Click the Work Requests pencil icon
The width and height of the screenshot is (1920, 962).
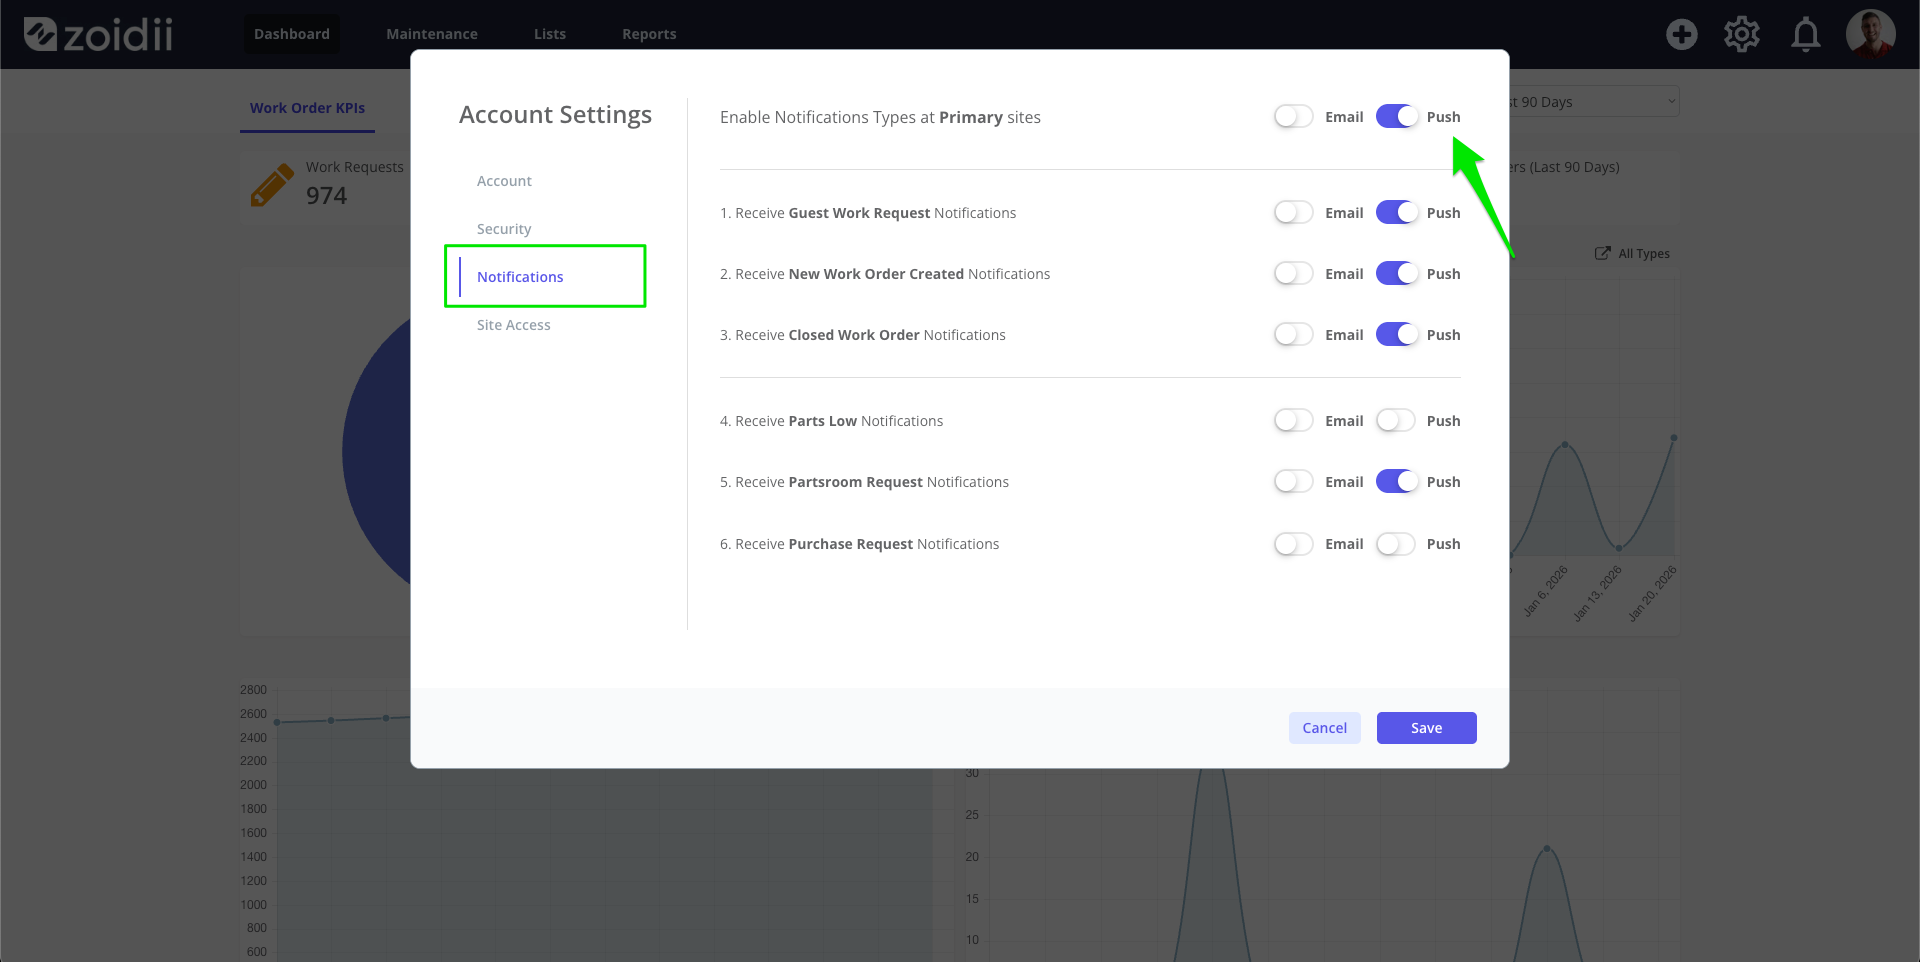click(x=272, y=185)
